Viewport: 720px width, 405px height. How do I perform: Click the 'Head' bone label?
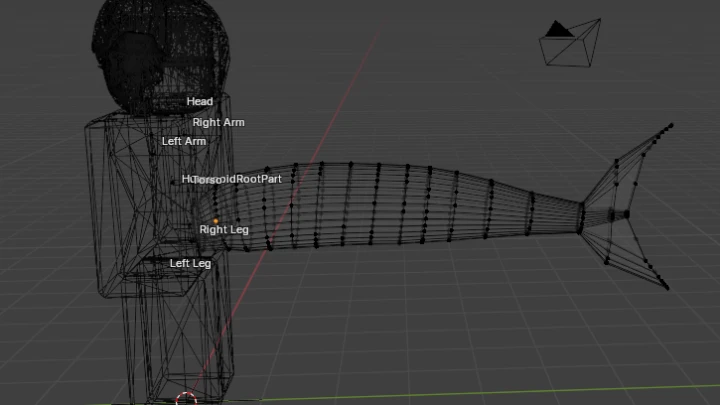tap(200, 101)
